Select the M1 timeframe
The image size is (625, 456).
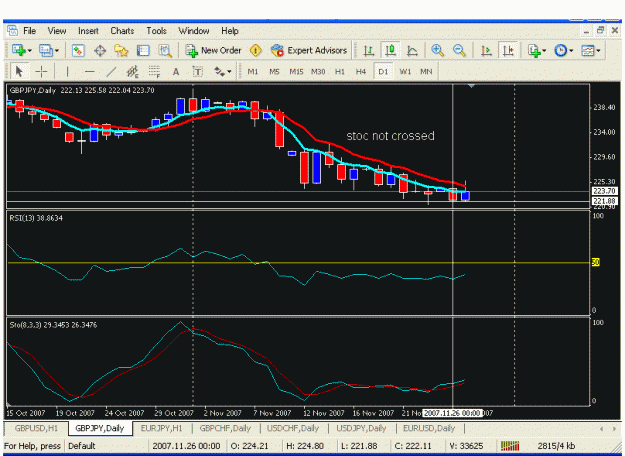coord(253,72)
